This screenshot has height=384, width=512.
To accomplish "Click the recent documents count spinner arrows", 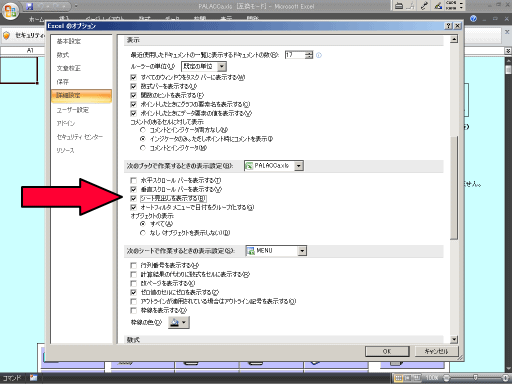I will (x=309, y=55).
